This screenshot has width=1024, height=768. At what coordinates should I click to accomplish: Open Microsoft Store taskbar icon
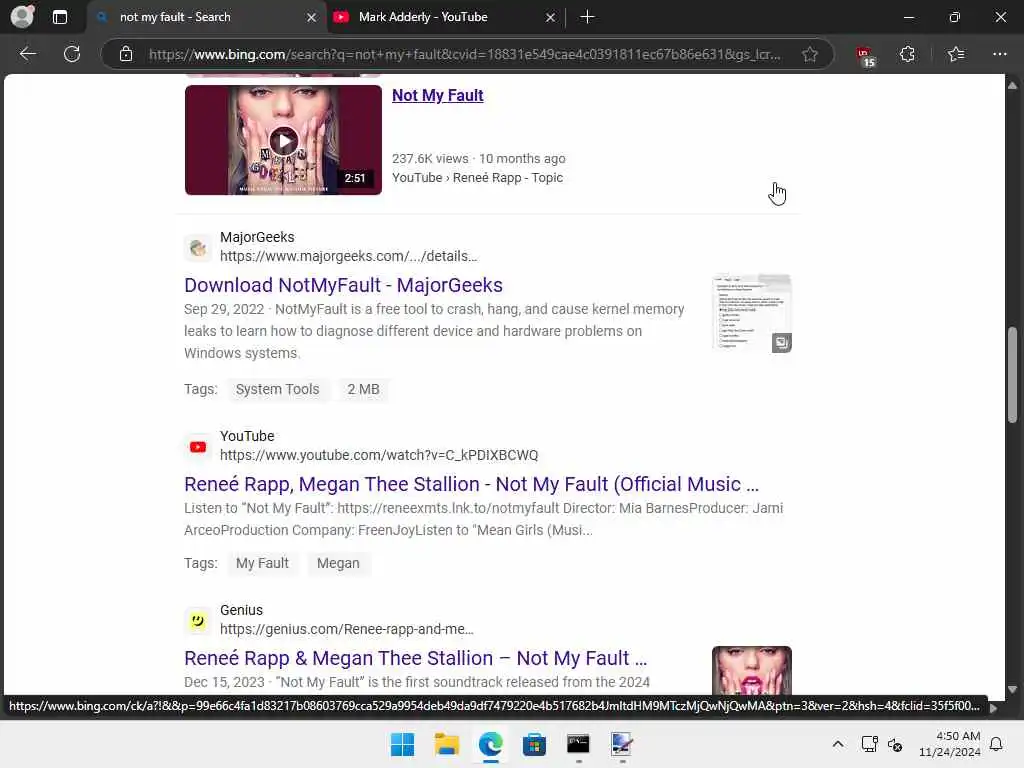pos(534,744)
